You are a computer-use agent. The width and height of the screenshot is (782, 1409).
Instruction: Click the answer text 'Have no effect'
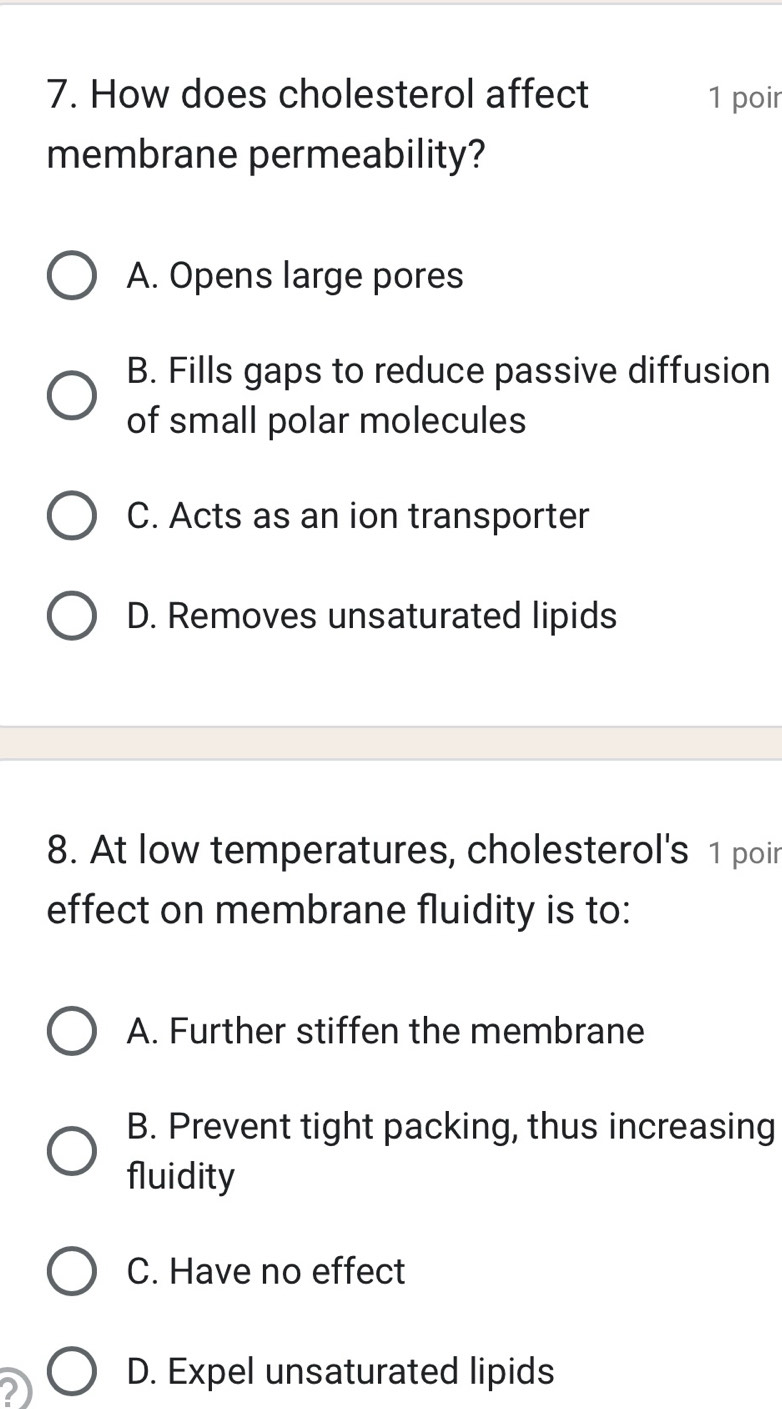pos(266,1271)
